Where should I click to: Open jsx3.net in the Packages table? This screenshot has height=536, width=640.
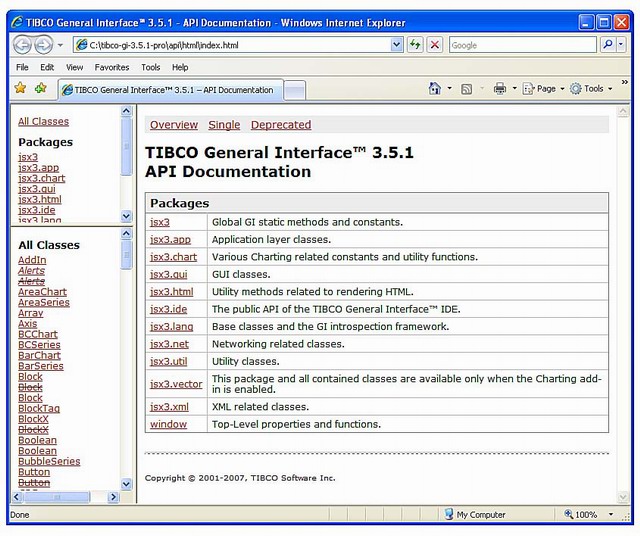click(x=169, y=344)
